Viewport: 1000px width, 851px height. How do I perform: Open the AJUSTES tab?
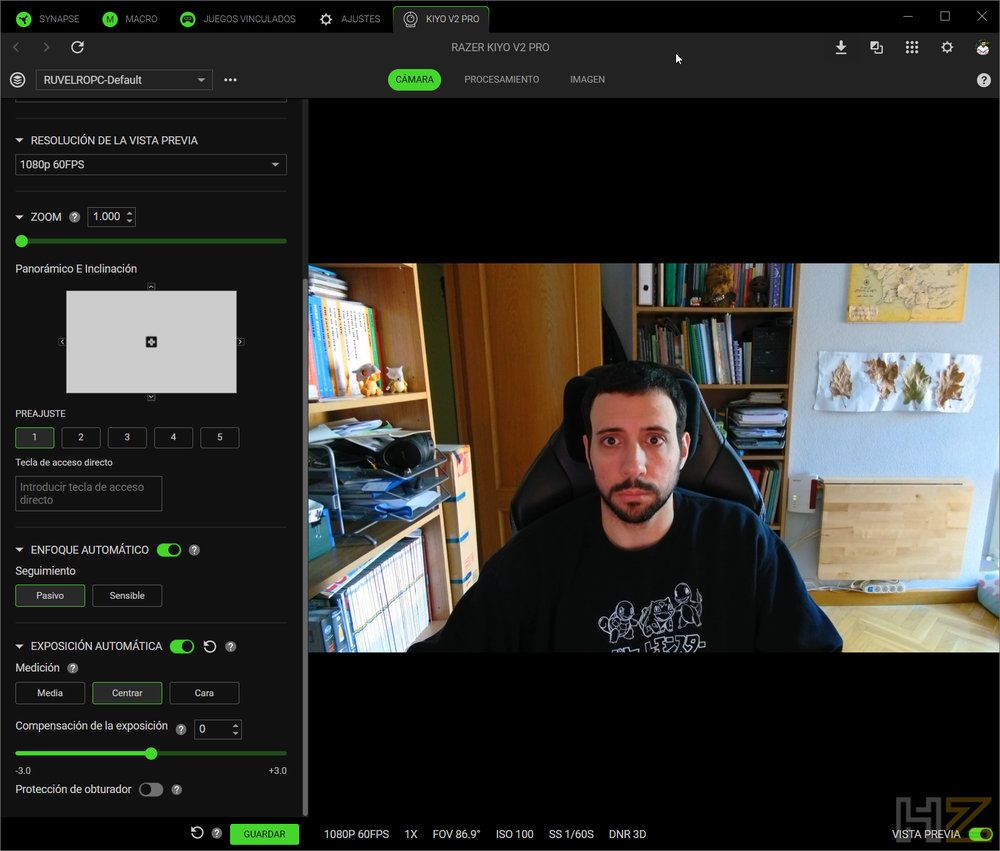click(x=349, y=19)
